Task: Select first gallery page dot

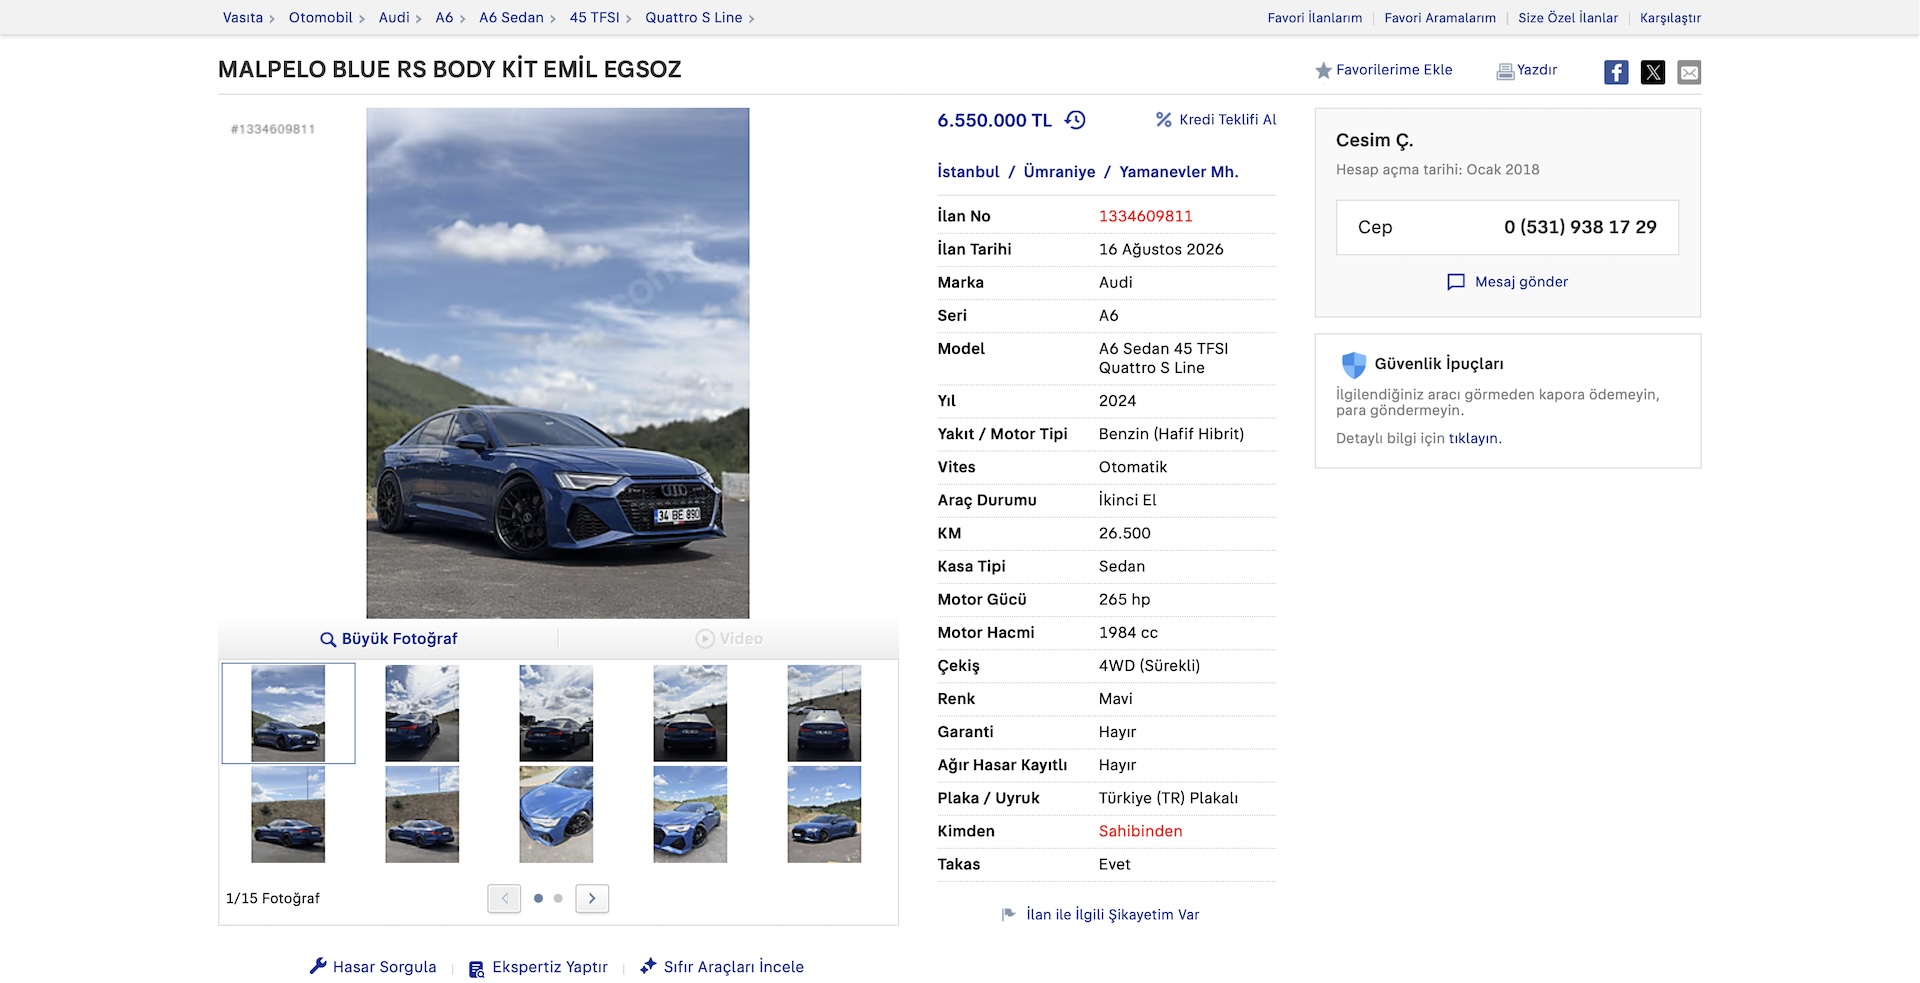Action: click(538, 898)
